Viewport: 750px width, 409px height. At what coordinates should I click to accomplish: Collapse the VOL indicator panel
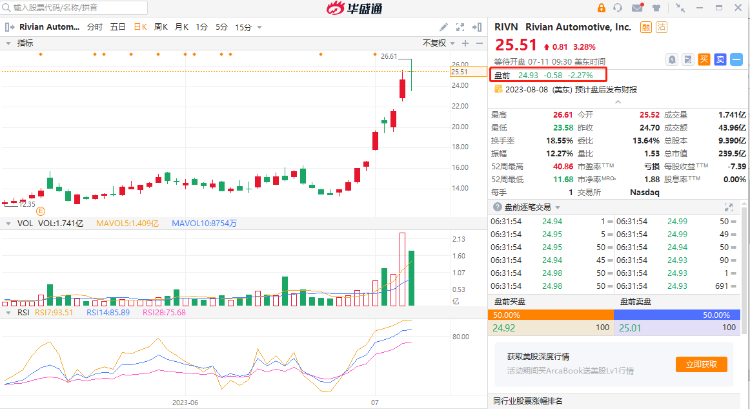tap(8, 223)
